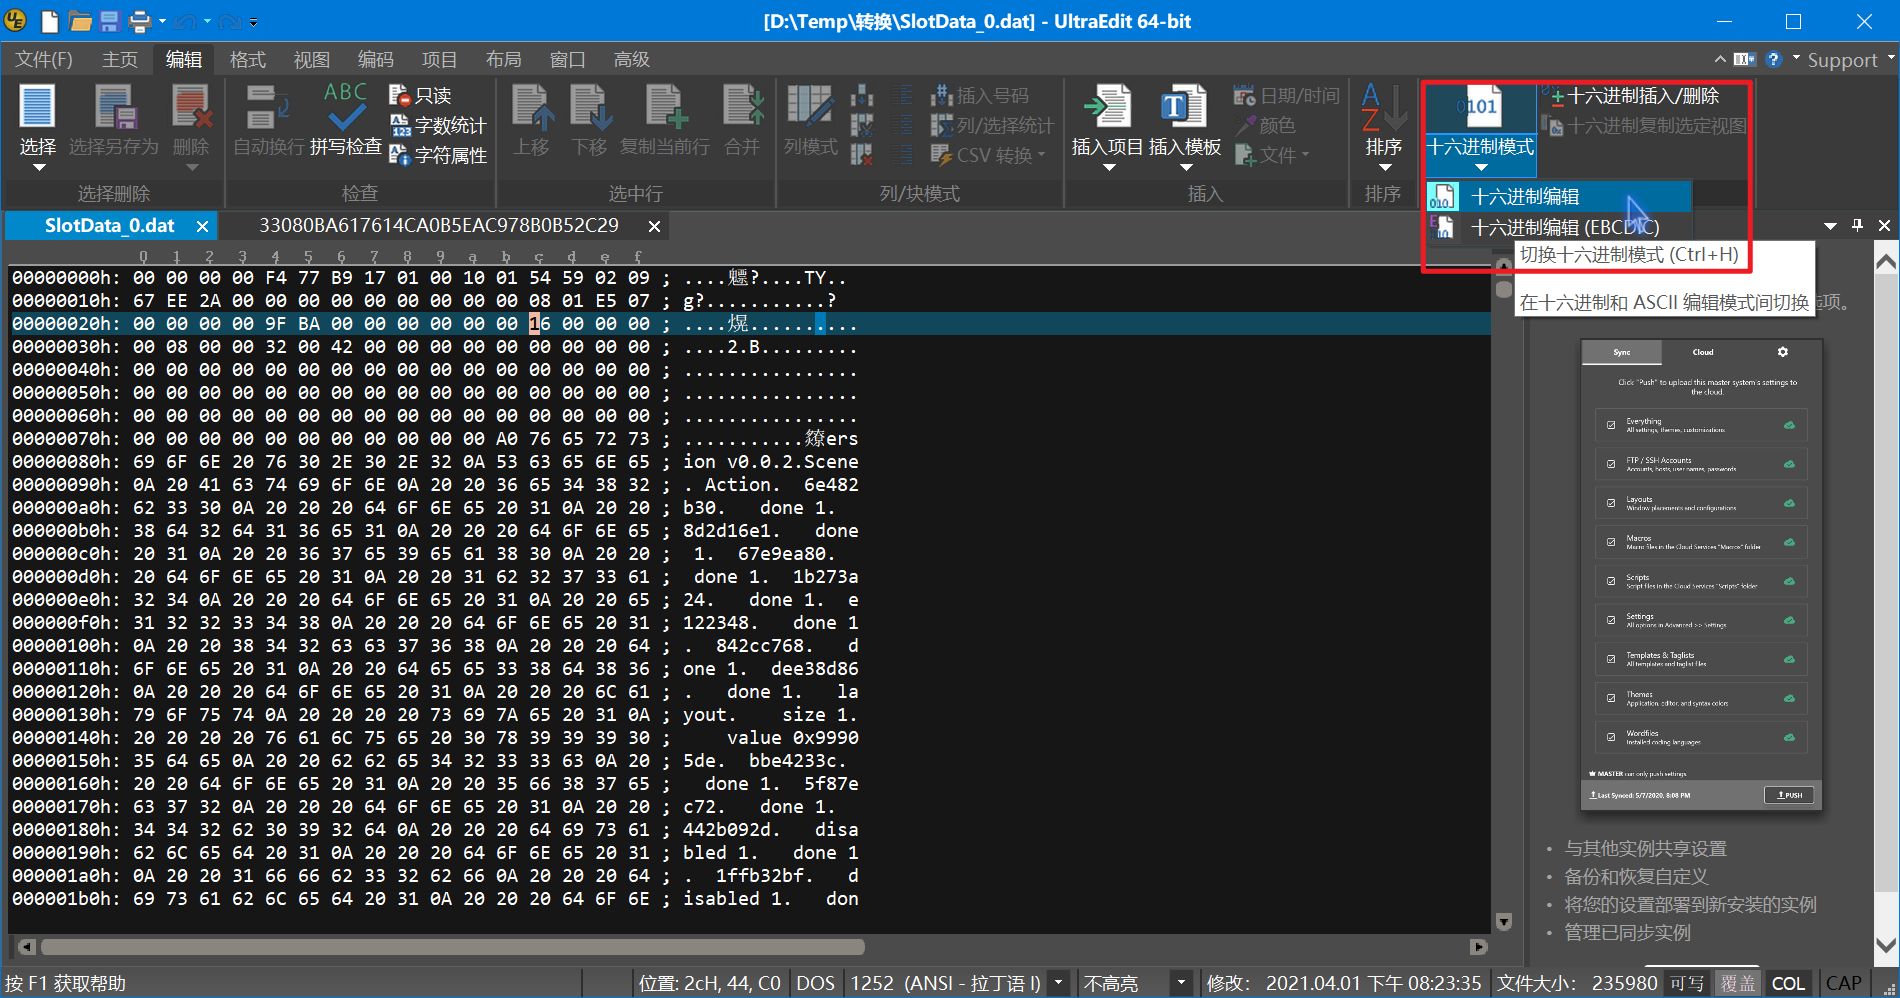The height and width of the screenshot is (998, 1900).
Task: Click the Word Count (字数统计) icon
Action: tap(401, 126)
